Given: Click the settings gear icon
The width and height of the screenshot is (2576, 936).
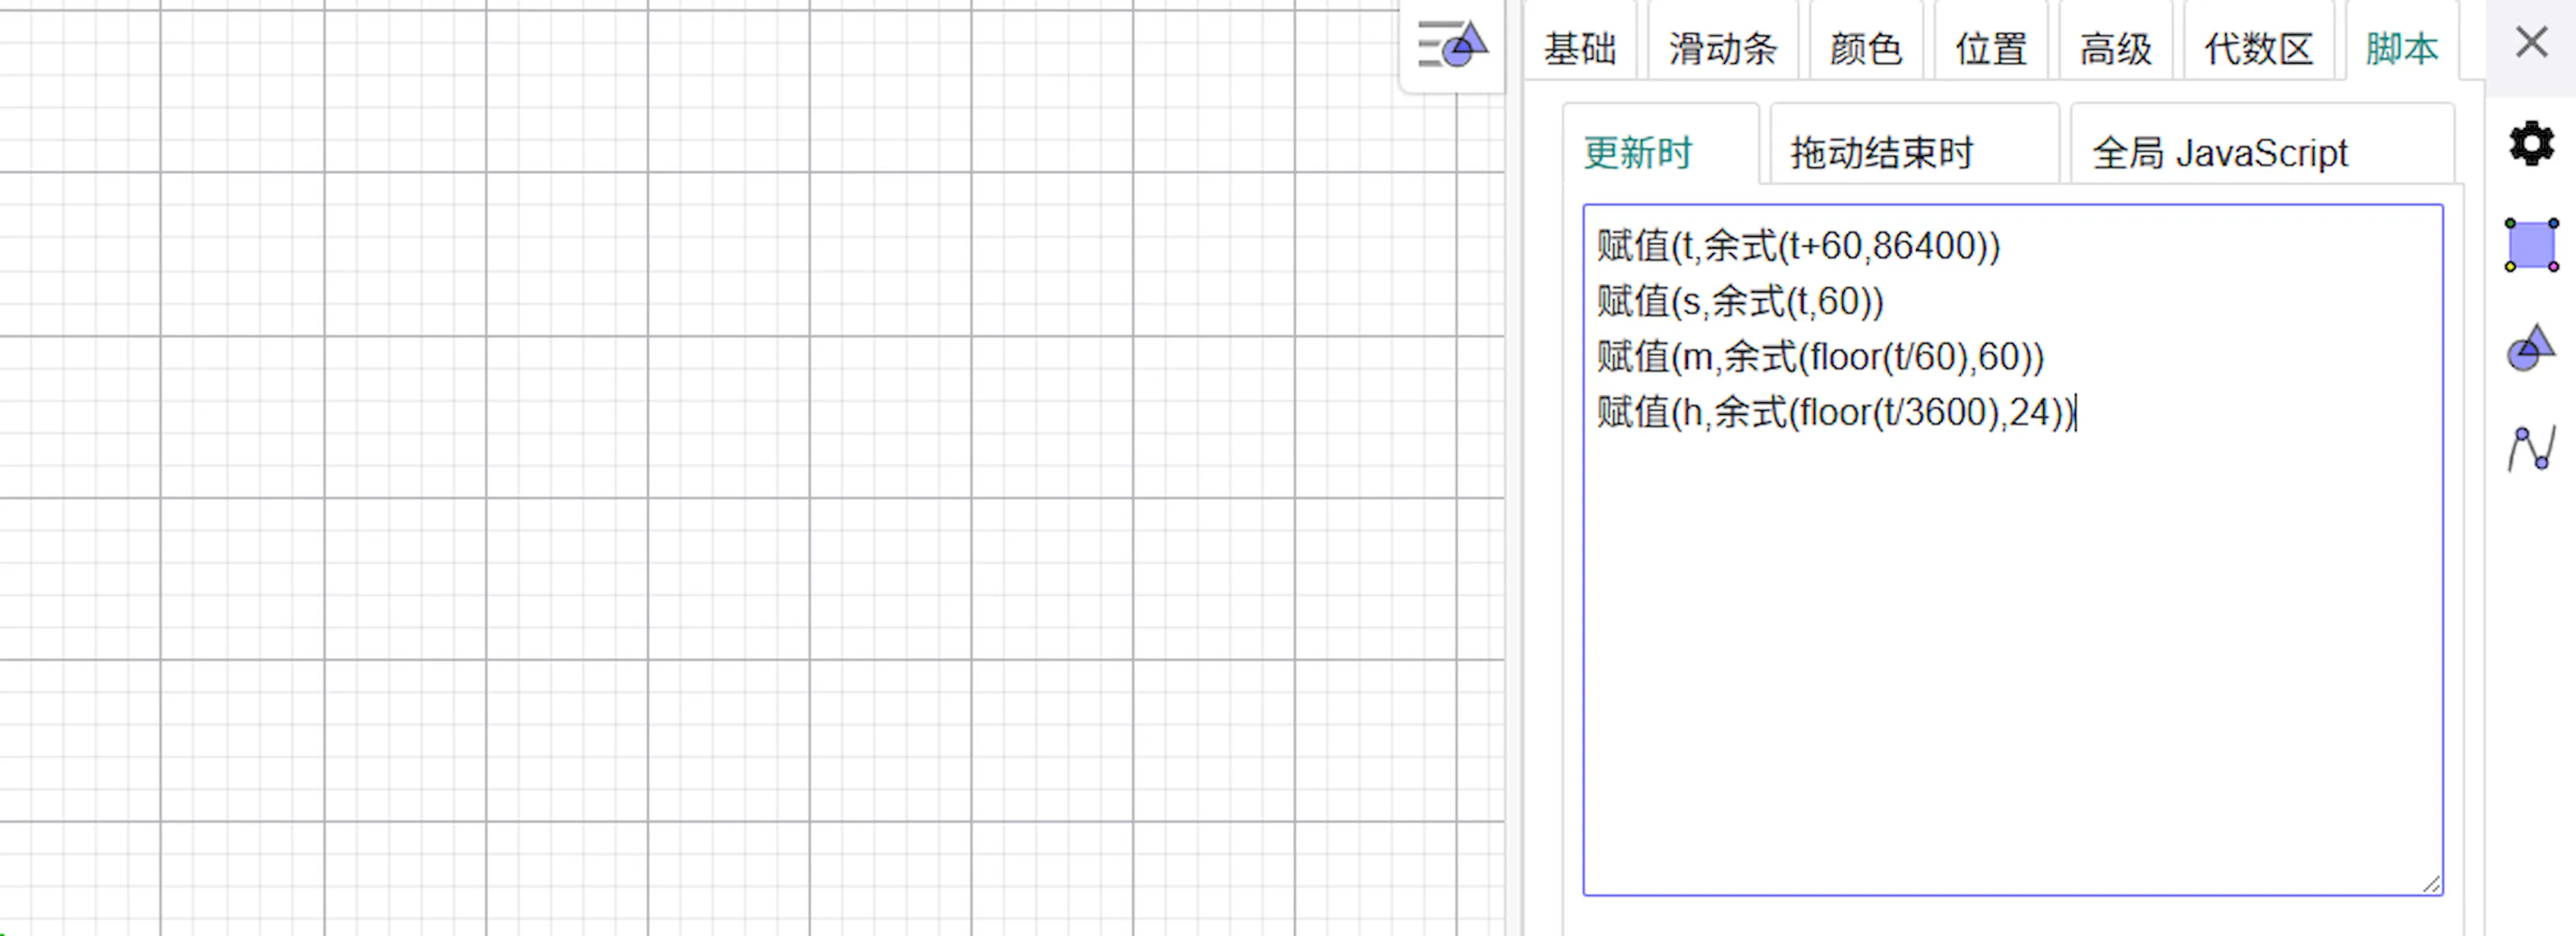Looking at the screenshot, I should 2530,144.
